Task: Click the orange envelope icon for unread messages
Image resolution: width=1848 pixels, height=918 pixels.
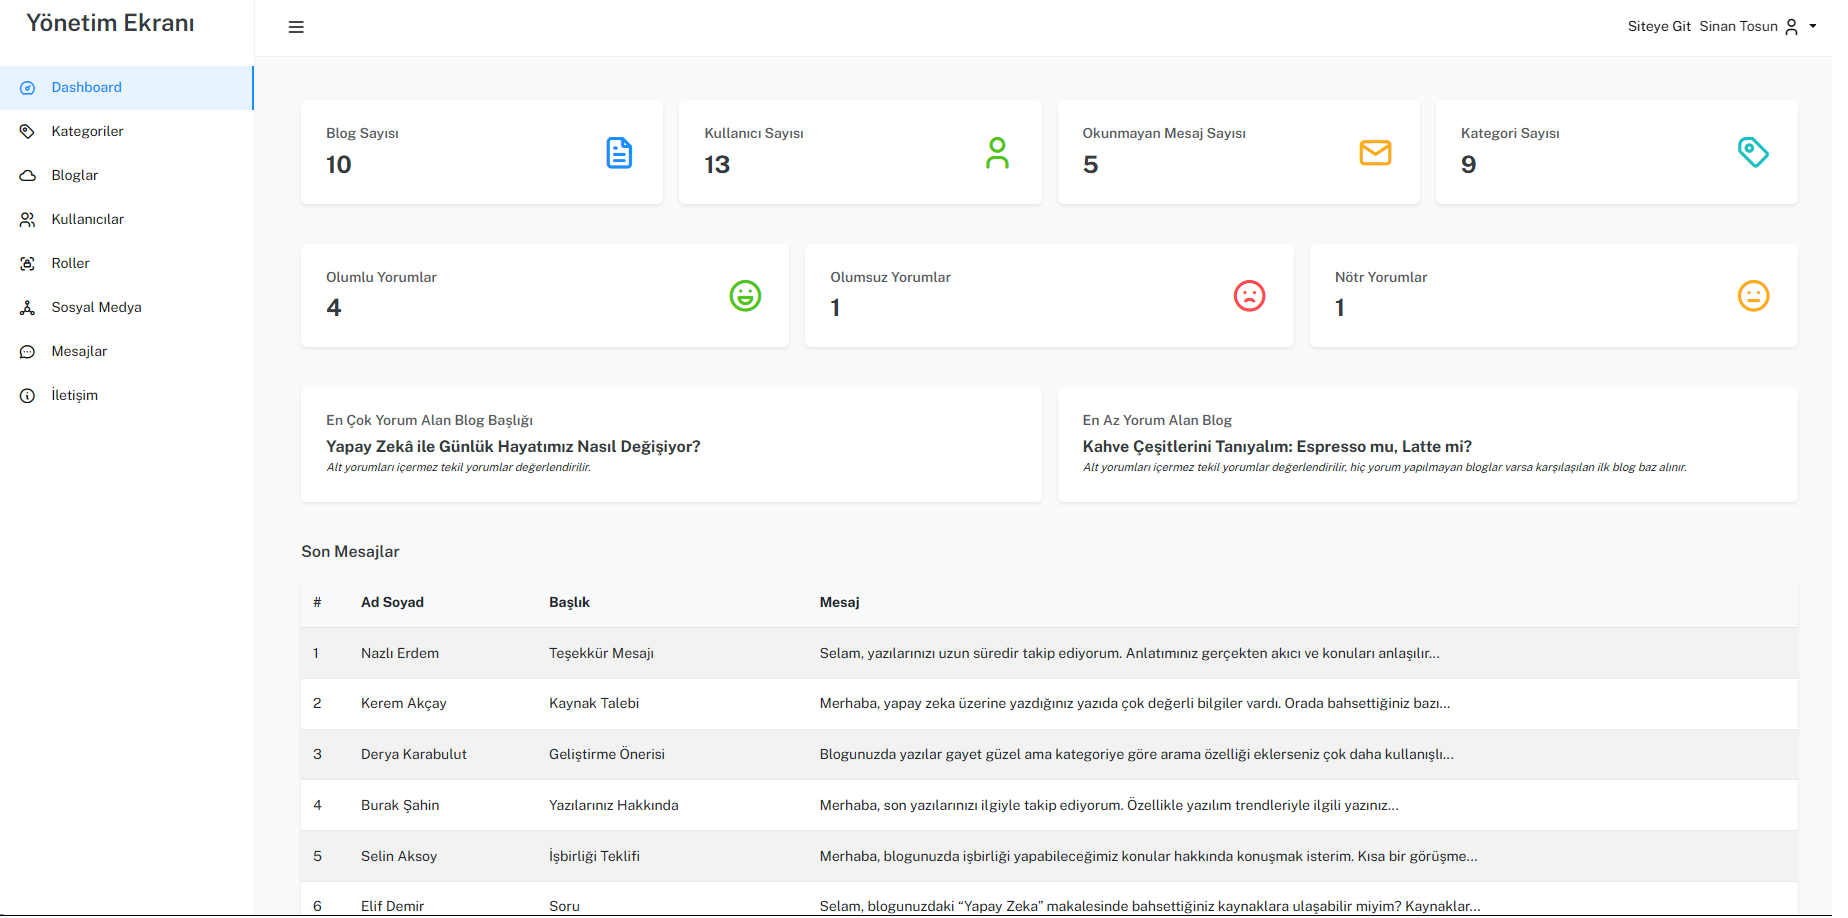Action: pyautogui.click(x=1375, y=153)
